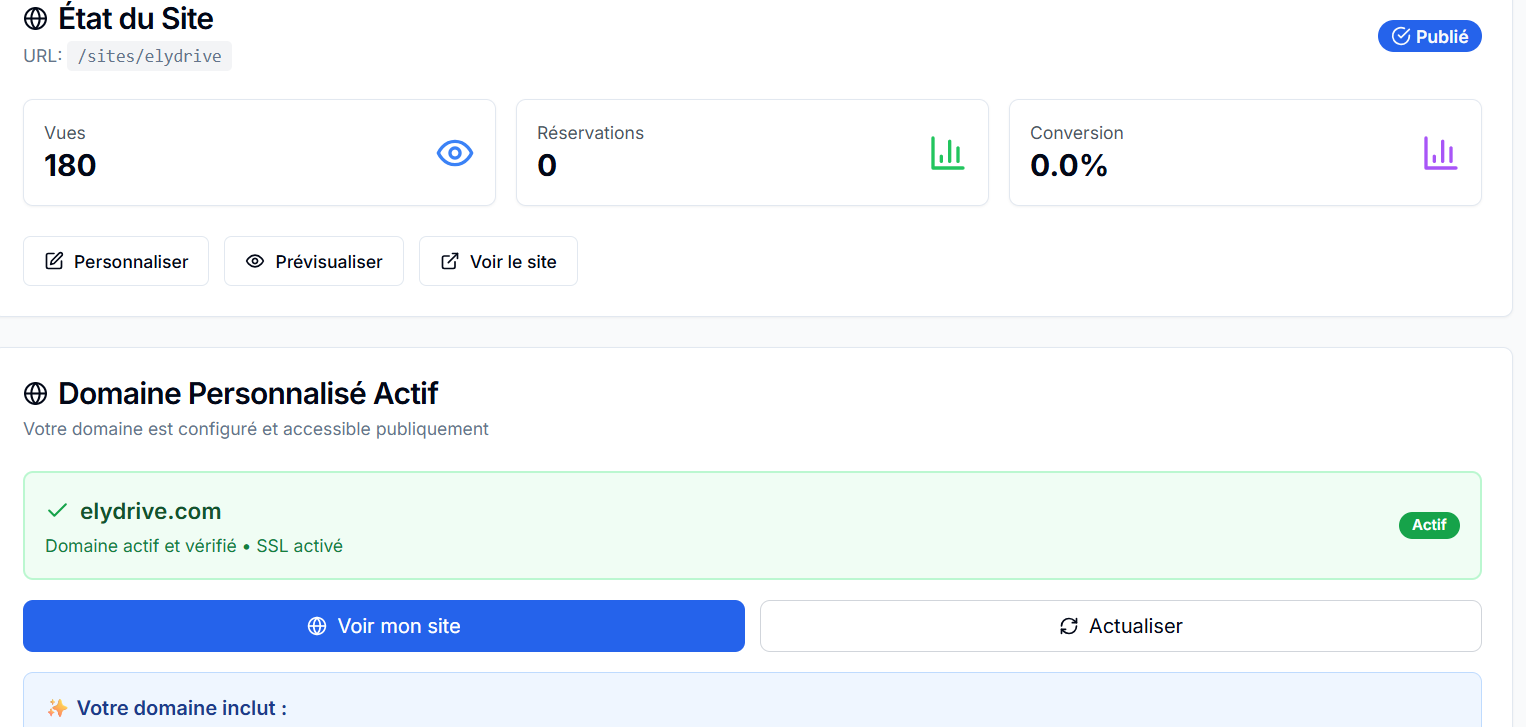1526x727 pixels.
Task: Select the /sites/elydrive URL chip
Action: [x=149, y=55]
